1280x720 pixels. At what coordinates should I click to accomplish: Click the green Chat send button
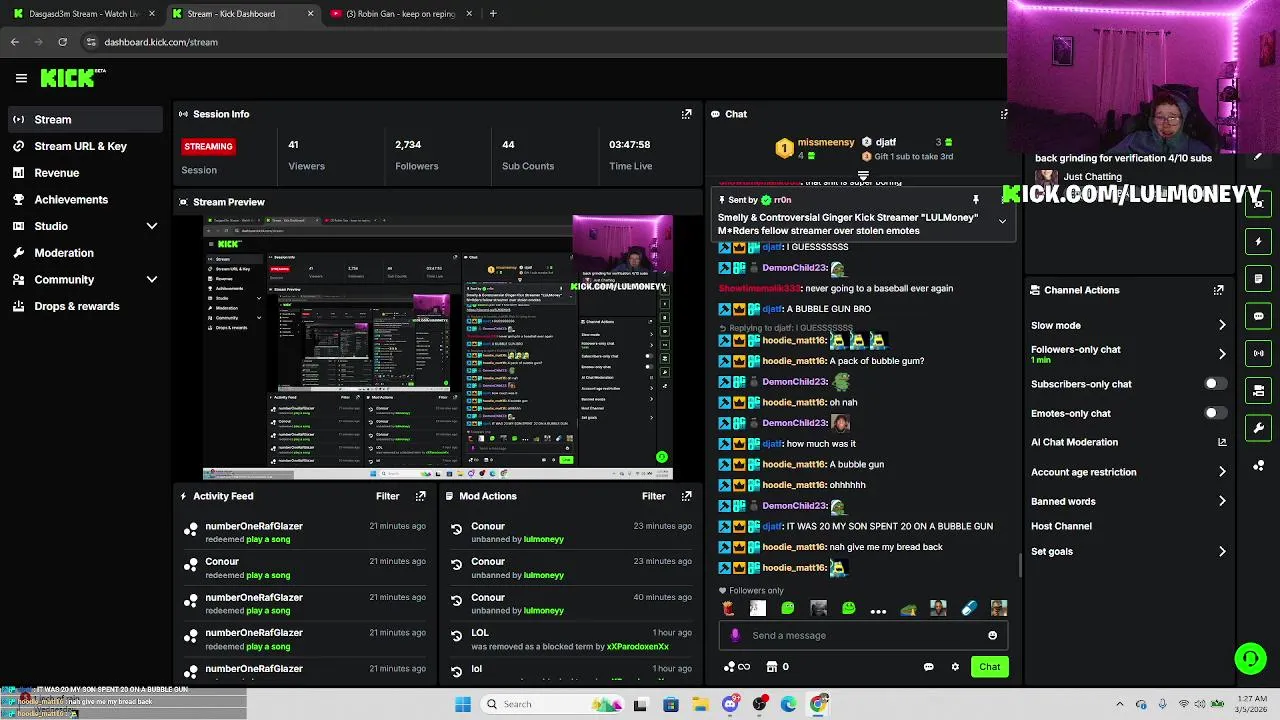989,667
